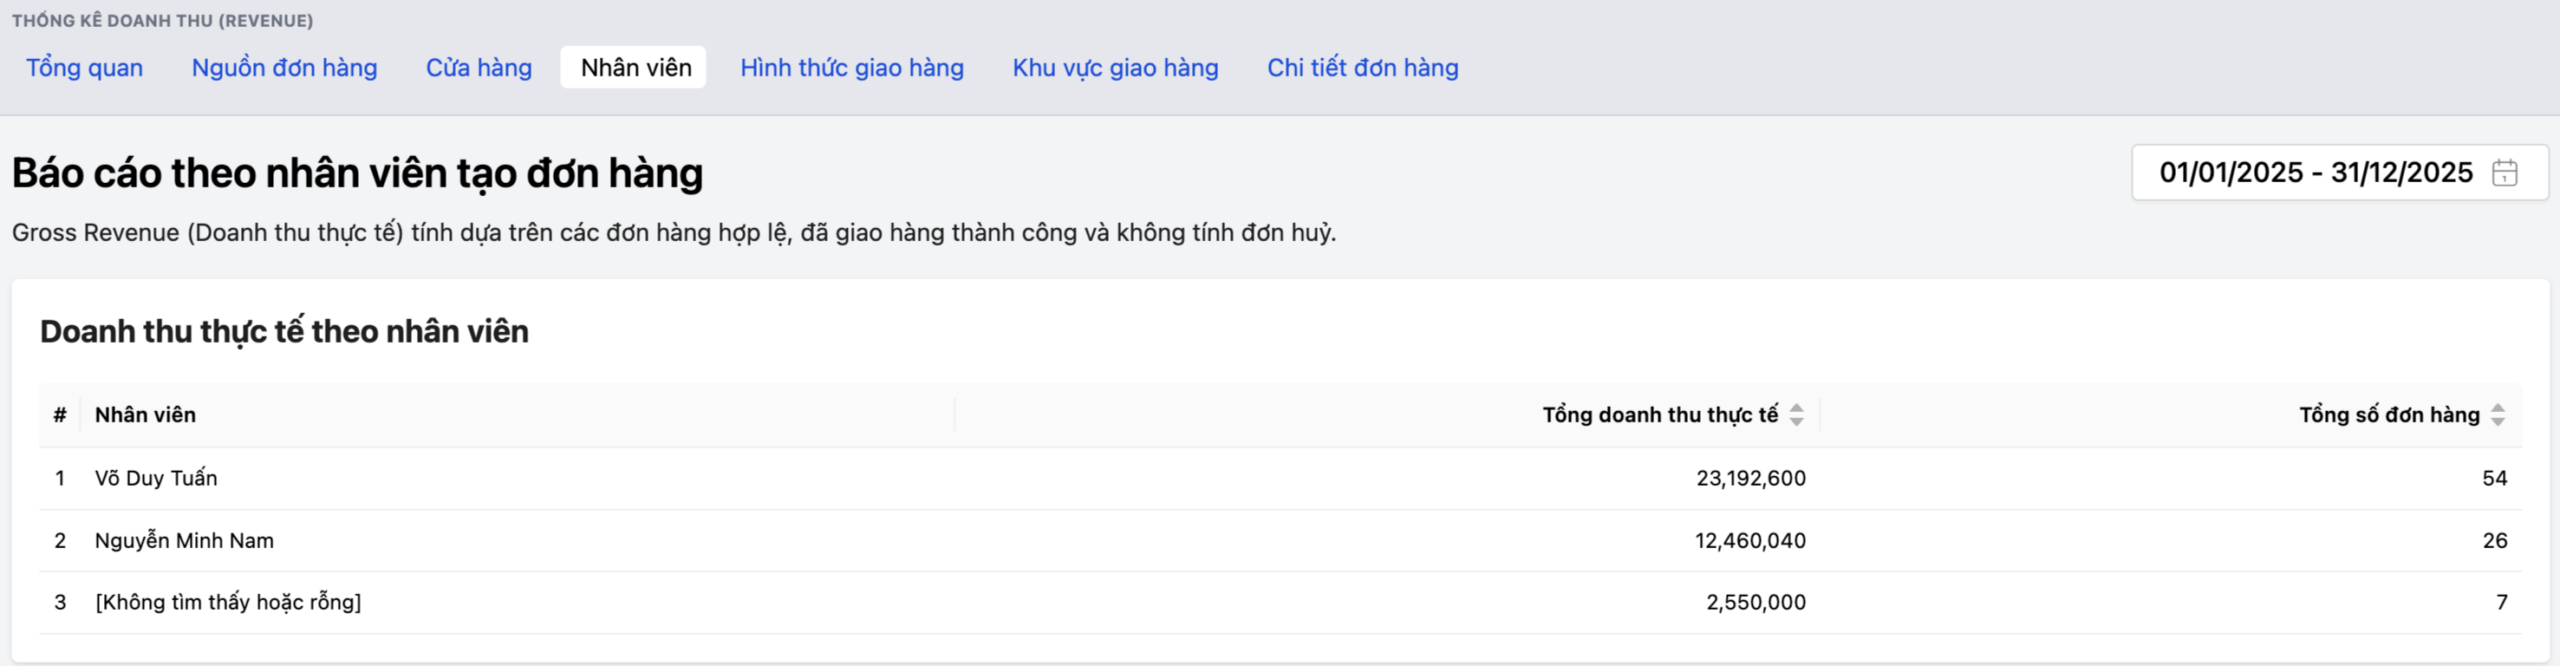Click the Nhân viên column header
Image resolution: width=2560 pixels, height=666 pixels.
pyautogui.click(x=145, y=415)
